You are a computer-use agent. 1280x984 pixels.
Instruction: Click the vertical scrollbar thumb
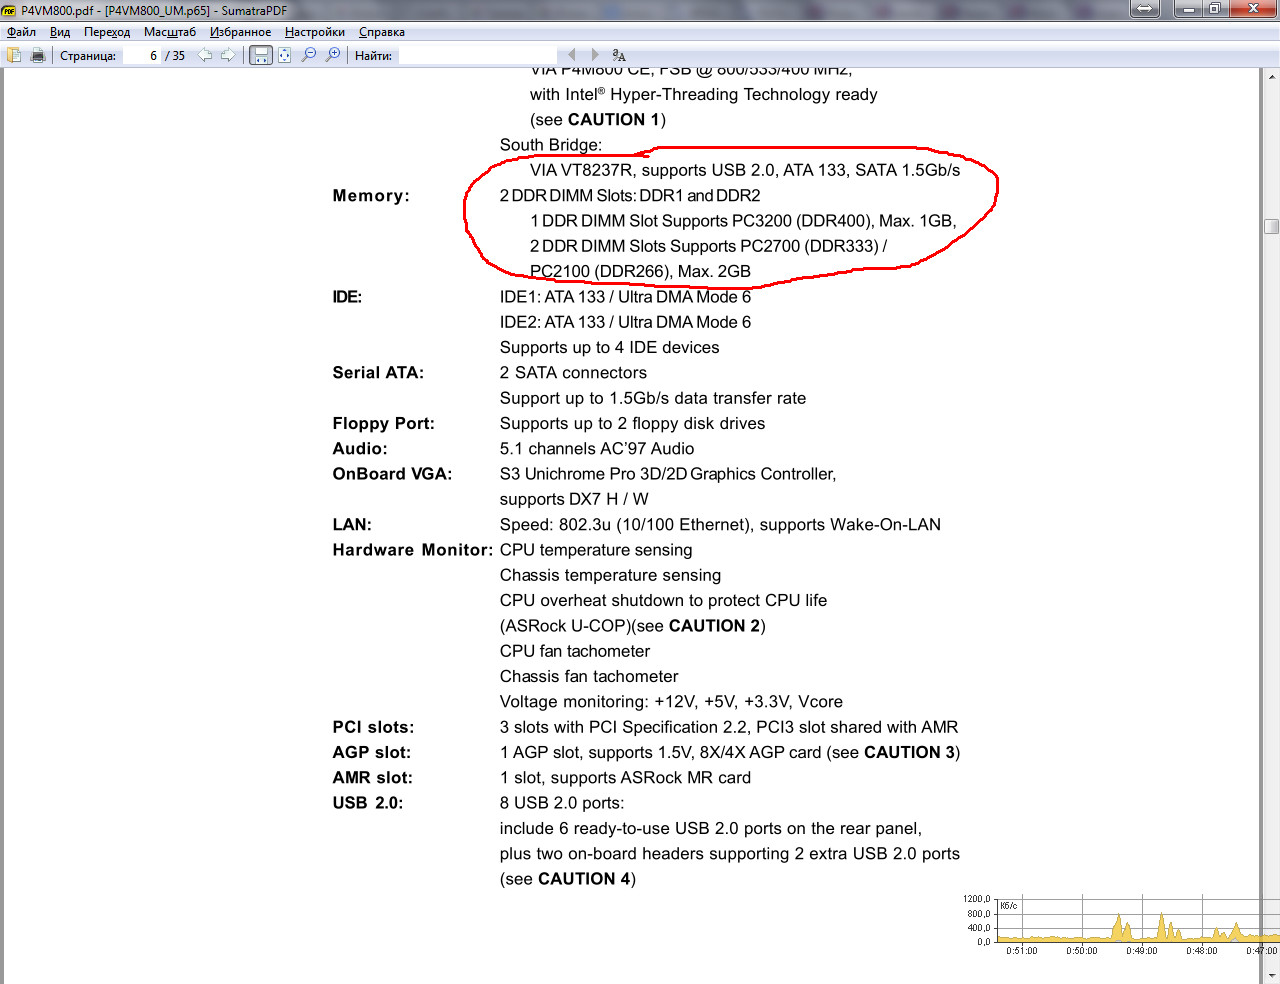pos(1272,226)
